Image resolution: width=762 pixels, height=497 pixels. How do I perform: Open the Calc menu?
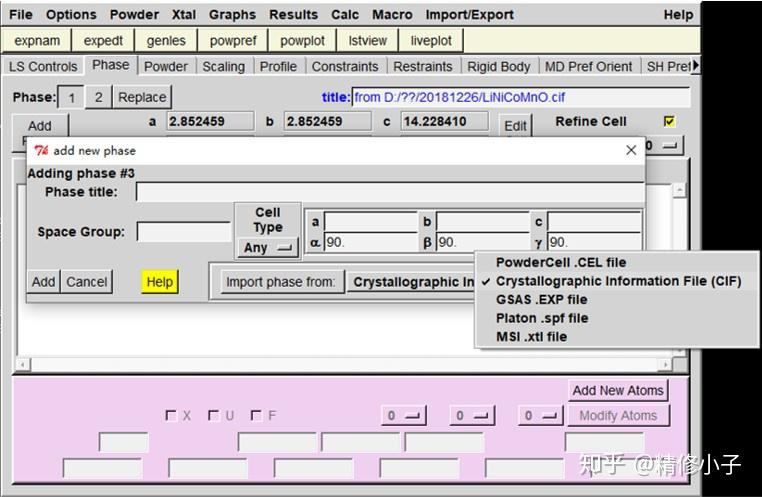[x=345, y=15]
